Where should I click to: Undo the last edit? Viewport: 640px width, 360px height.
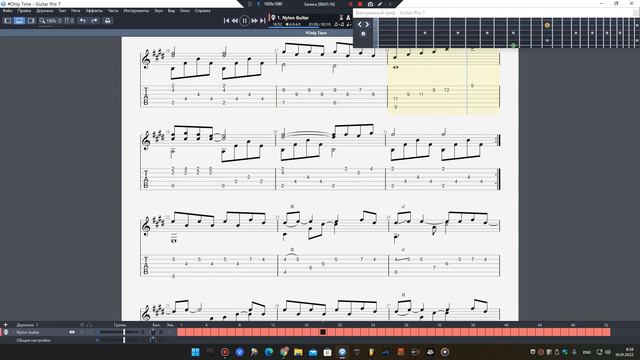click(83, 20)
